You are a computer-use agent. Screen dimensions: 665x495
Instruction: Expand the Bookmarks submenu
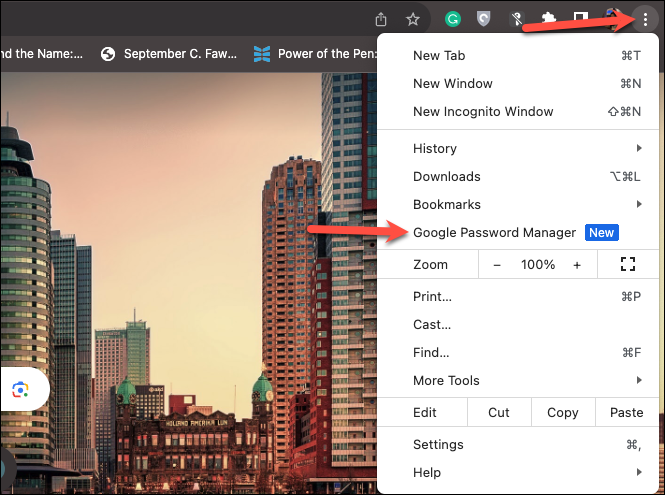pyautogui.click(x=518, y=204)
